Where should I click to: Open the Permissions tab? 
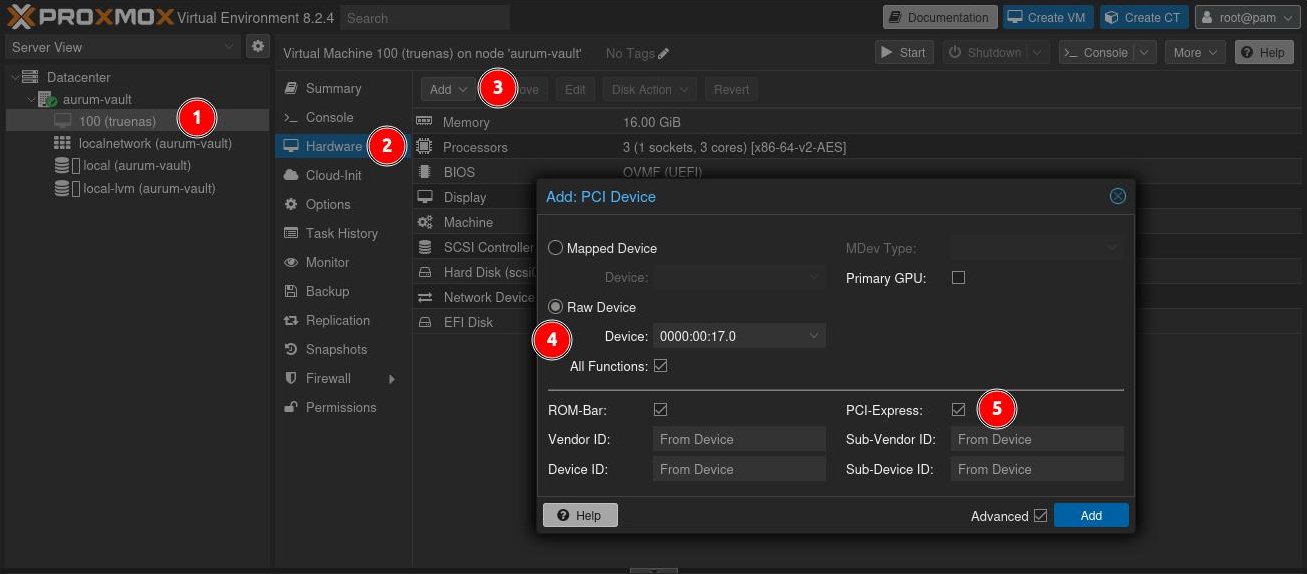click(x=342, y=407)
